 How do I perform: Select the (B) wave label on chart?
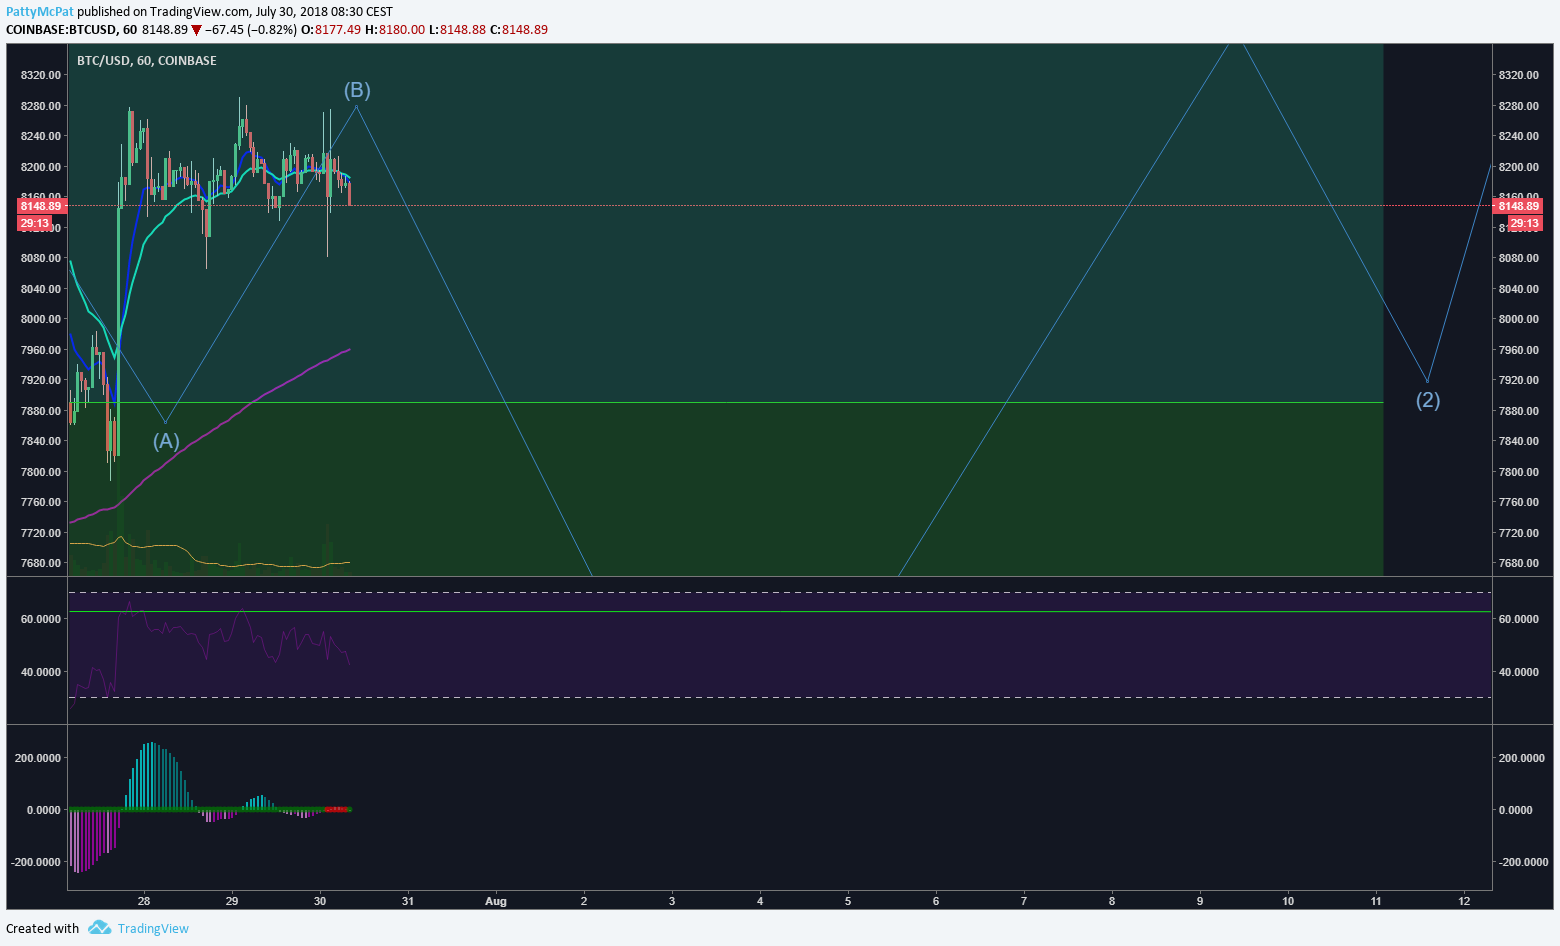coord(357,90)
